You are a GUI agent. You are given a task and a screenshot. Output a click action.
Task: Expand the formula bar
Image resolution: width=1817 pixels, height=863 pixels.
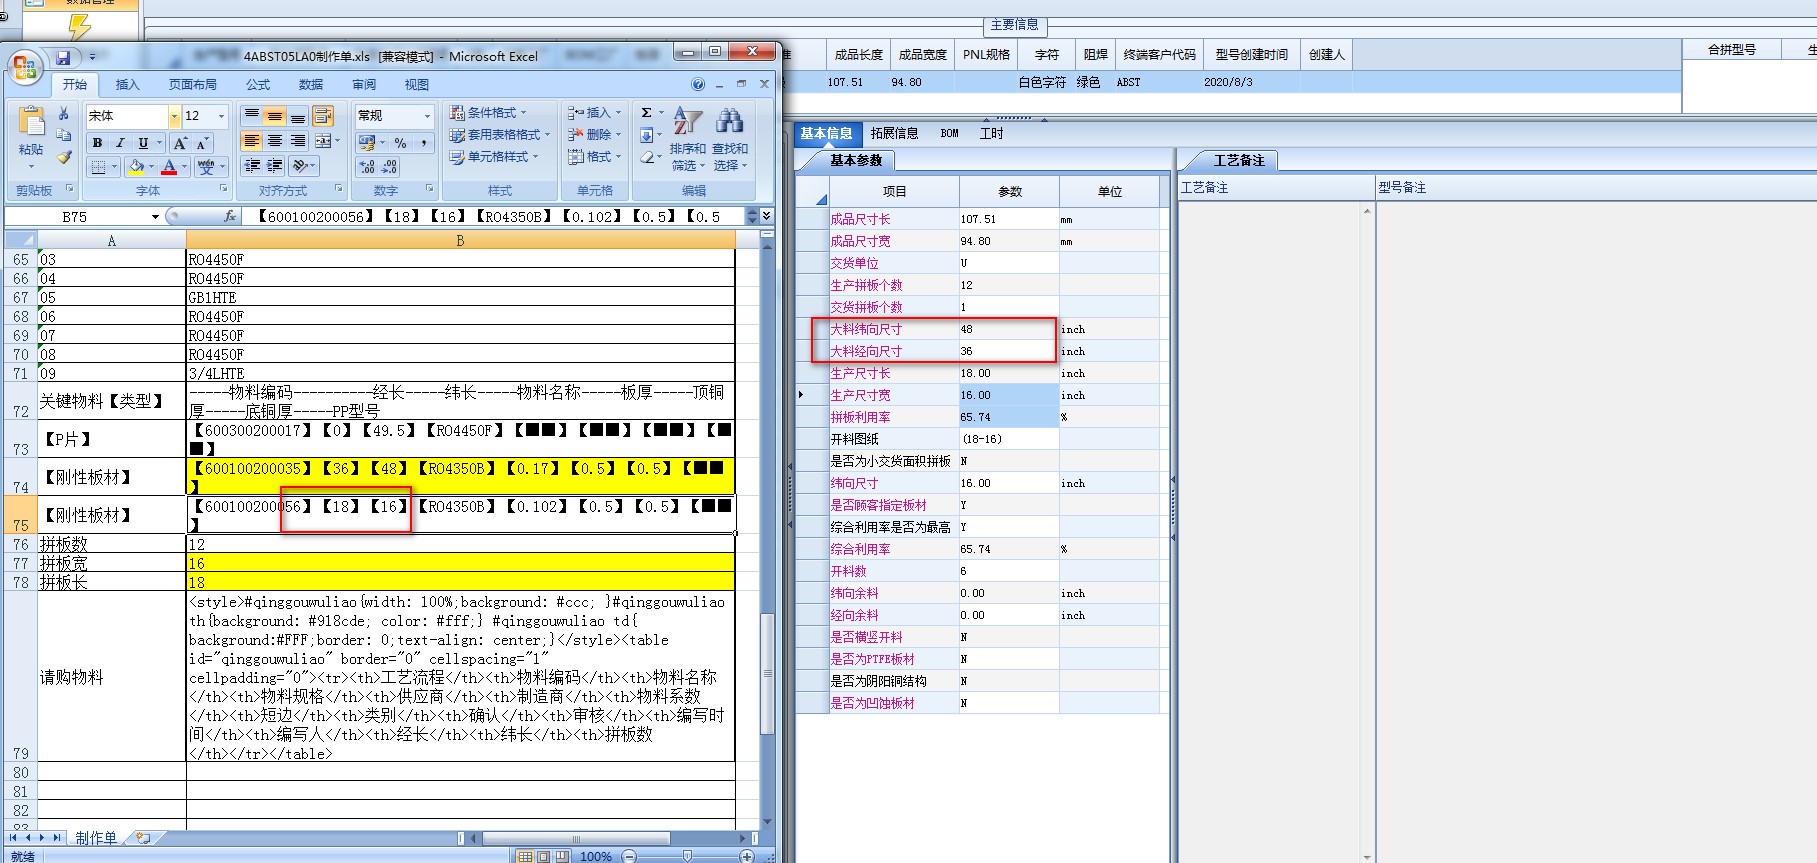pos(767,216)
